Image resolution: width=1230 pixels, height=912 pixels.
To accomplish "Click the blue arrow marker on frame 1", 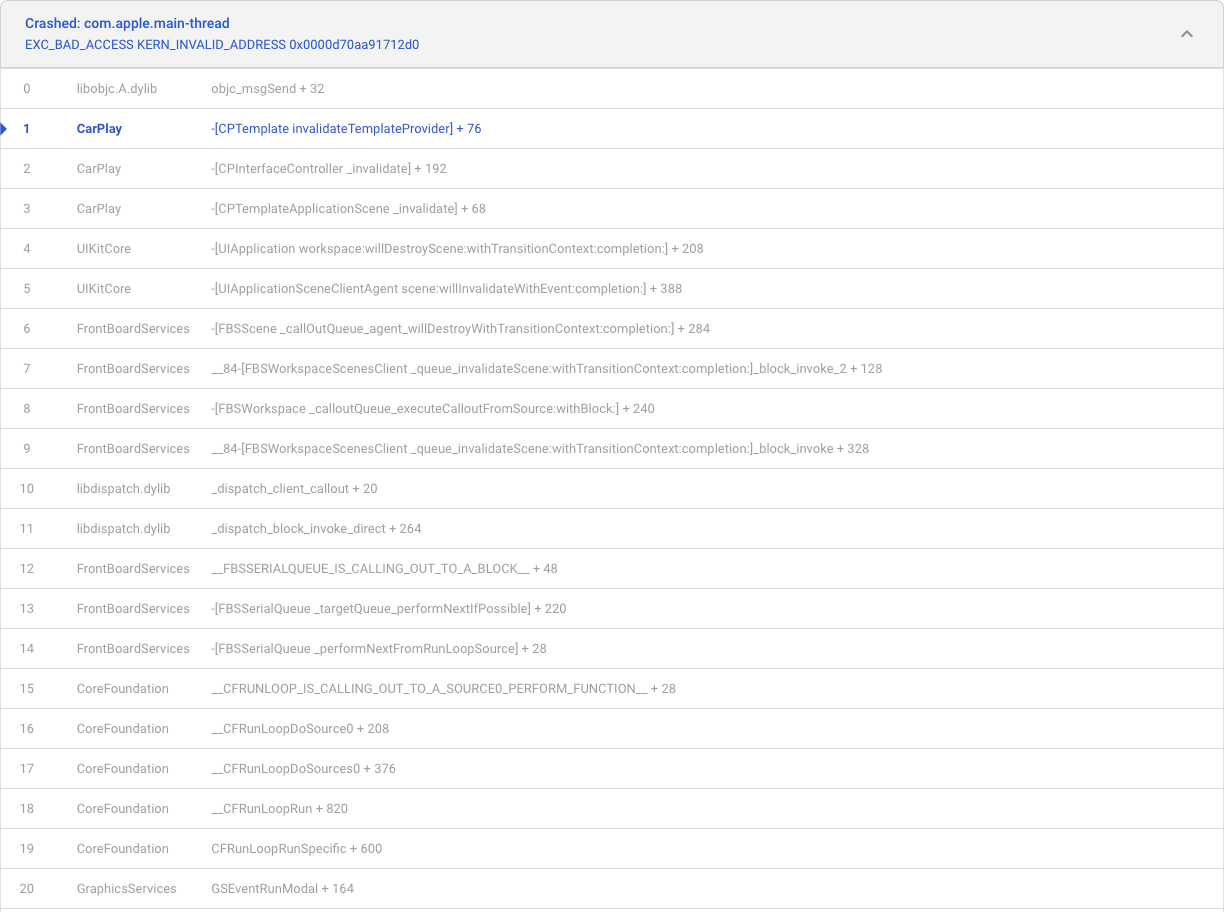I will pyautogui.click(x=5, y=129).
